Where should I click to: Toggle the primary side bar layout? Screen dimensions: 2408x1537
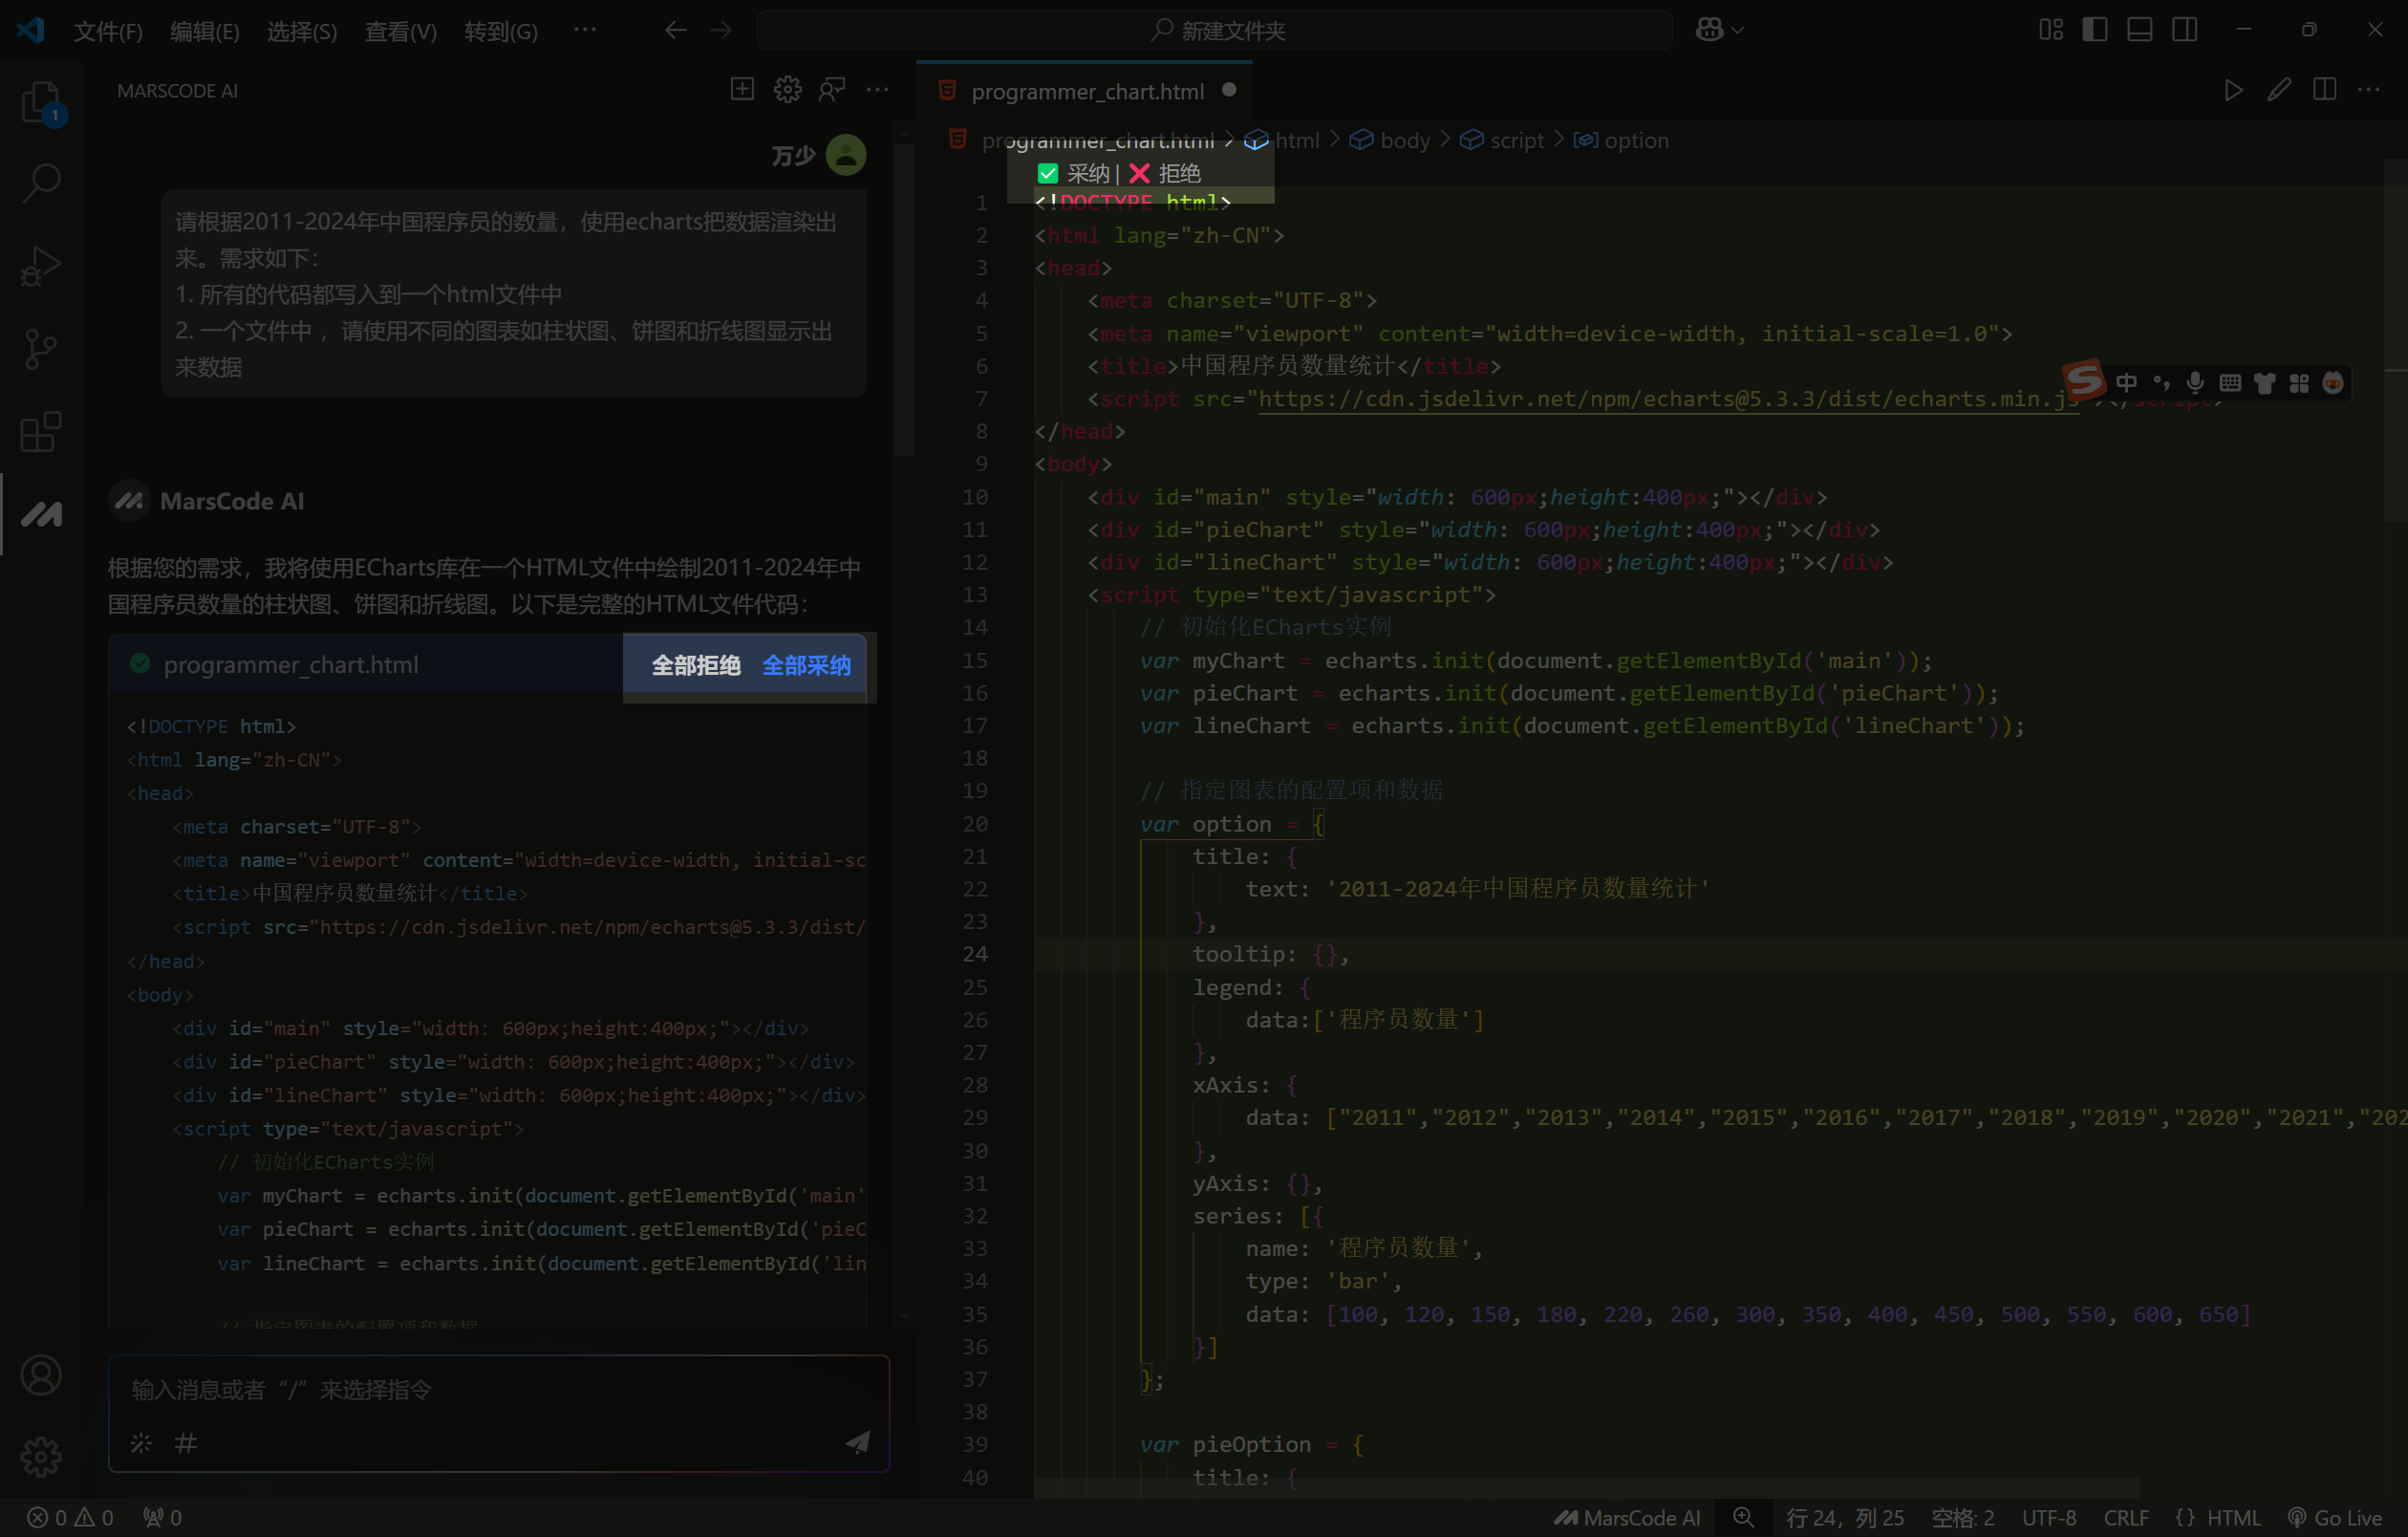coord(2094,30)
